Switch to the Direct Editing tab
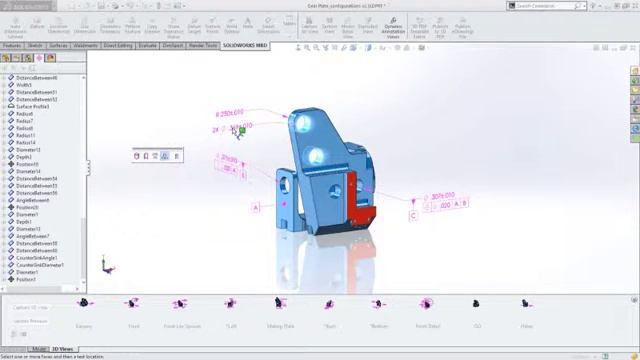The image size is (640, 360). [x=118, y=46]
